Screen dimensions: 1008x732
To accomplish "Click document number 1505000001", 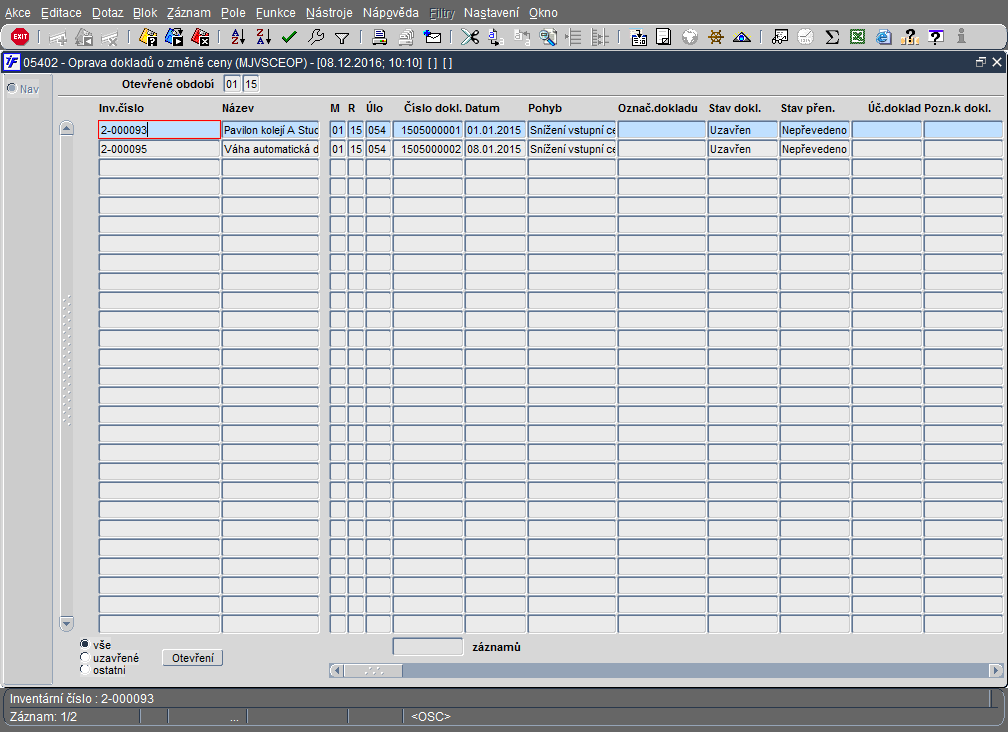I will pos(428,130).
